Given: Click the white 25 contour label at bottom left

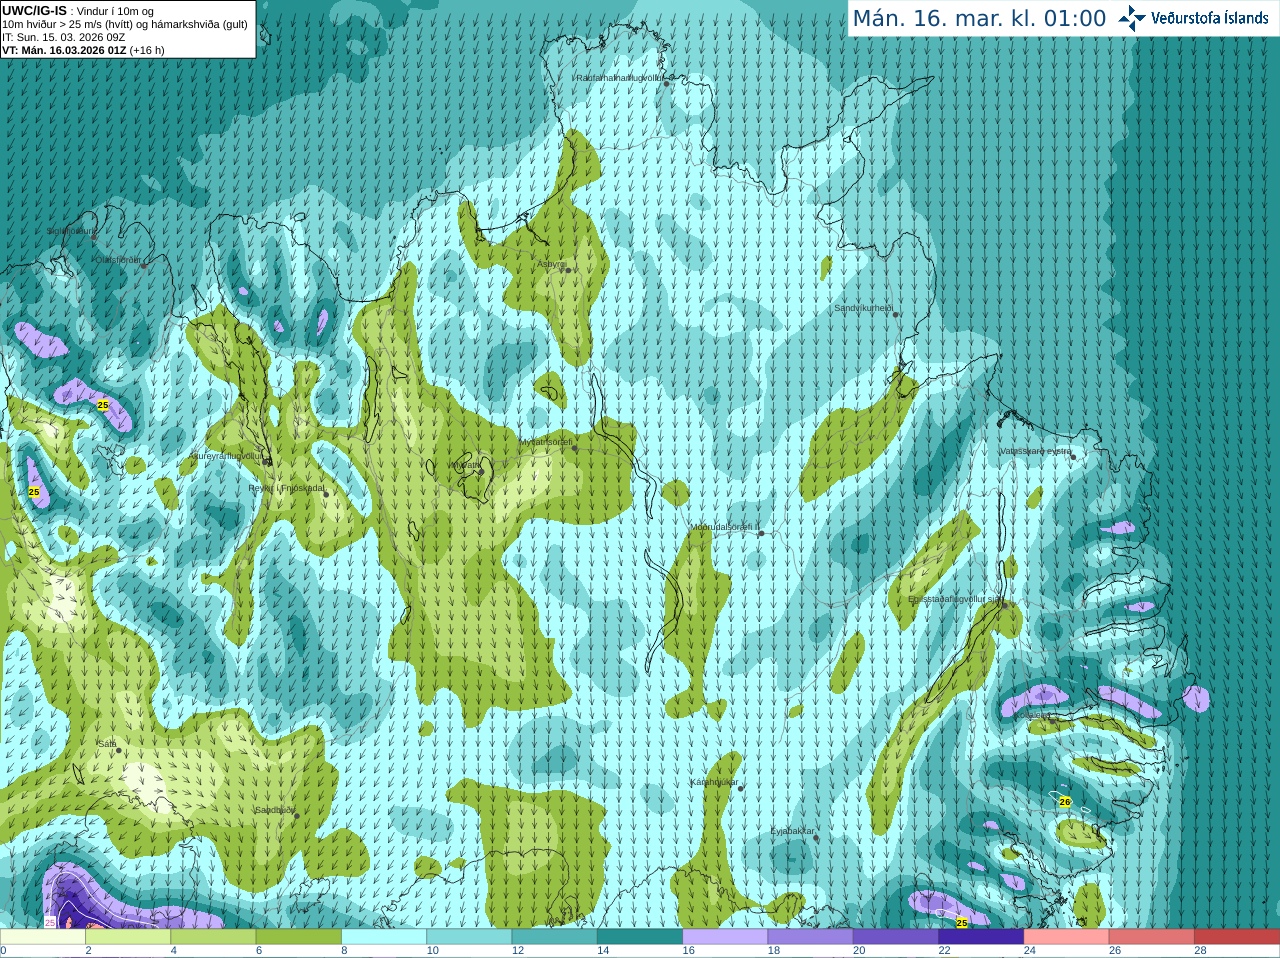Looking at the screenshot, I should (50, 923).
